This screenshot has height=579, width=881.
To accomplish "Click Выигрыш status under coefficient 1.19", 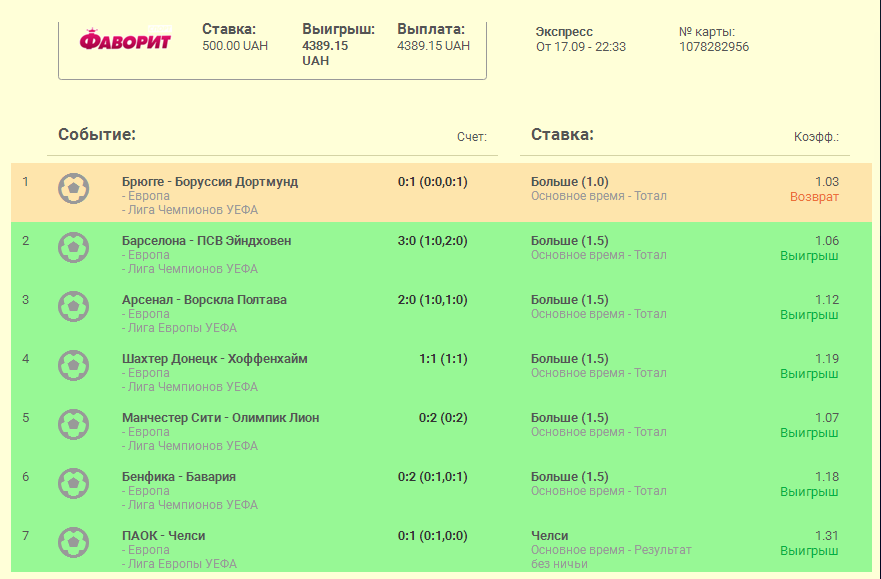I will pyautogui.click(x=809, y=374).
